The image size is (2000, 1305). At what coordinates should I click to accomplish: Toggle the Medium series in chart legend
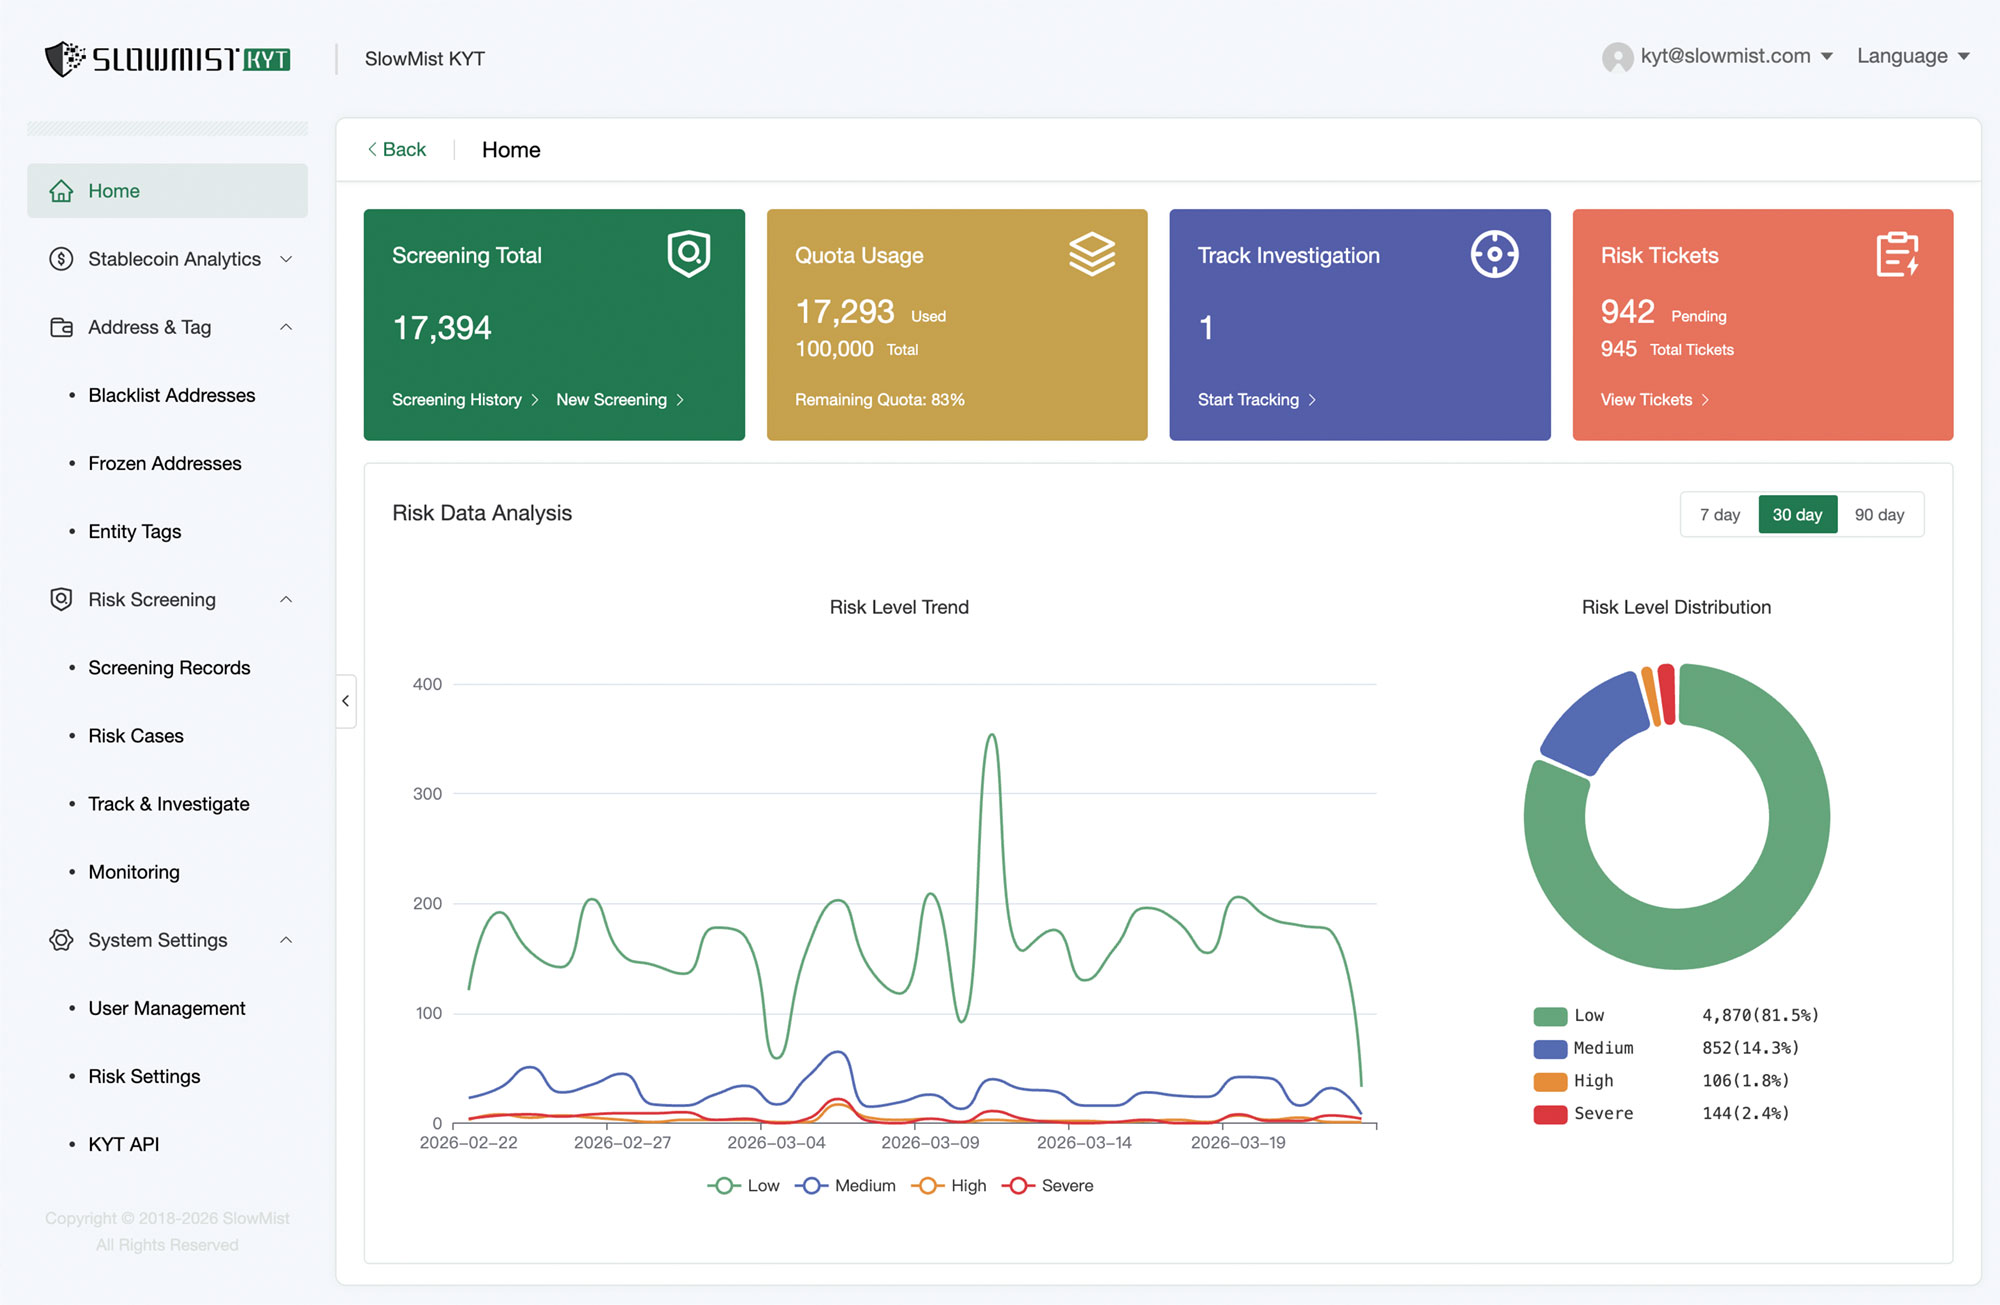pos(846,1186)
